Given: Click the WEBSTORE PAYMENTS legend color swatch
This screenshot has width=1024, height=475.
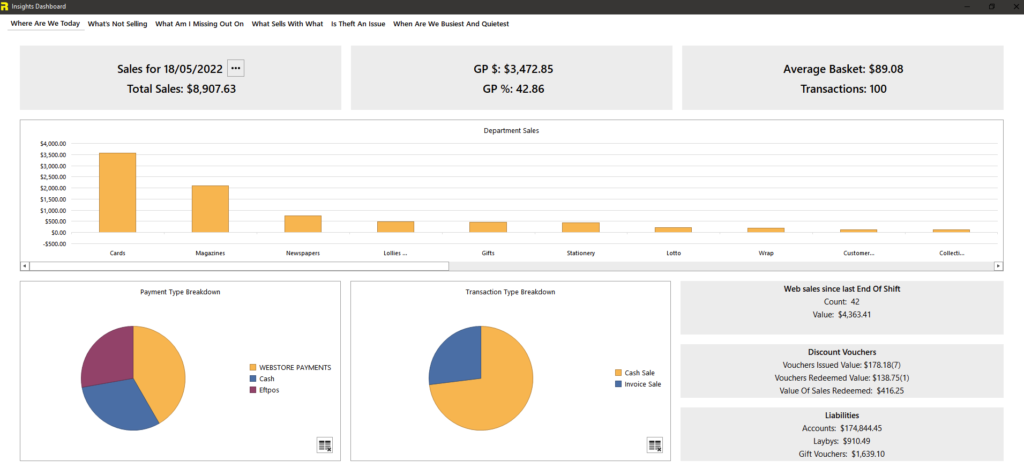Looking at the screenshot, I should coord(251,367).
